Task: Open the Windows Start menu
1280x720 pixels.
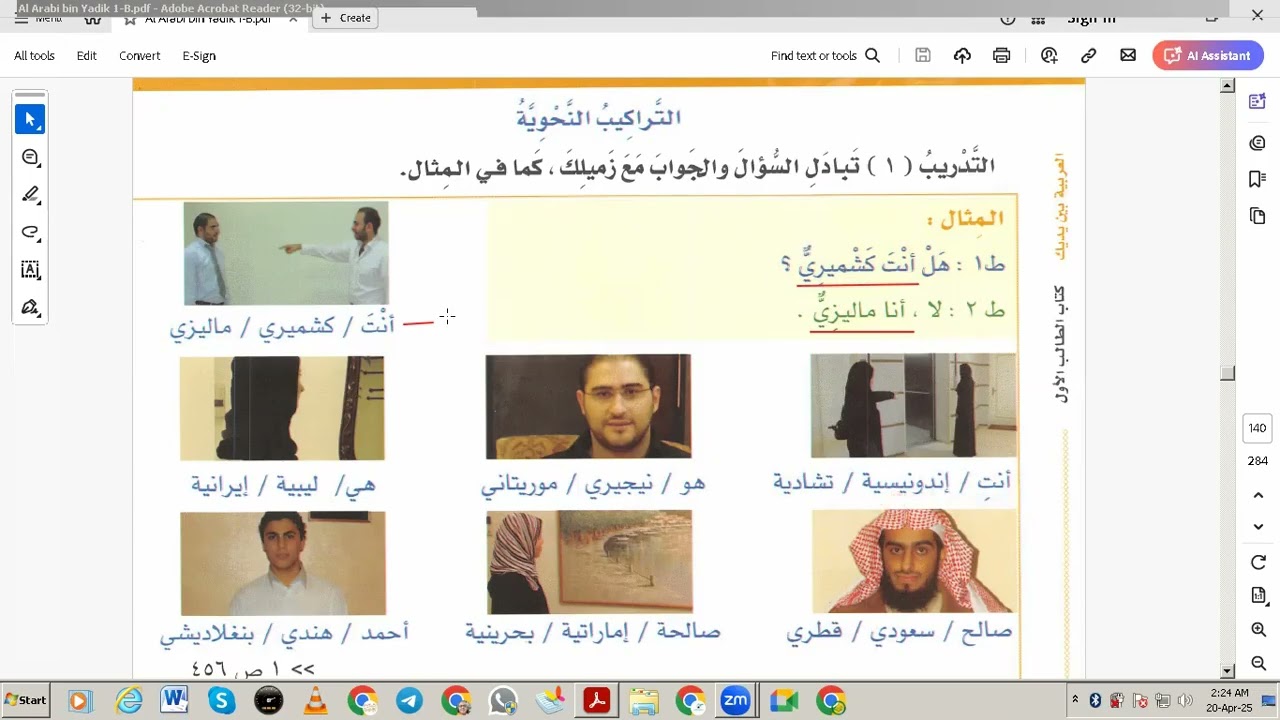Action: click(x=26, y=700)
